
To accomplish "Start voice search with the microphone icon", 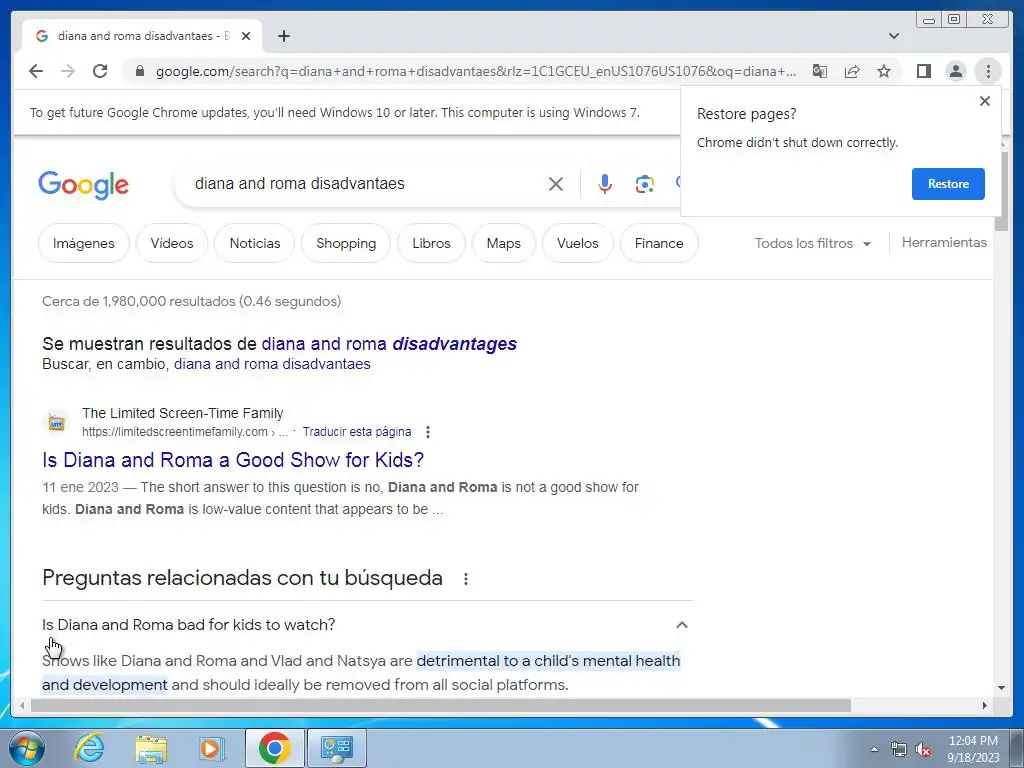I will (x=605, y=184).
